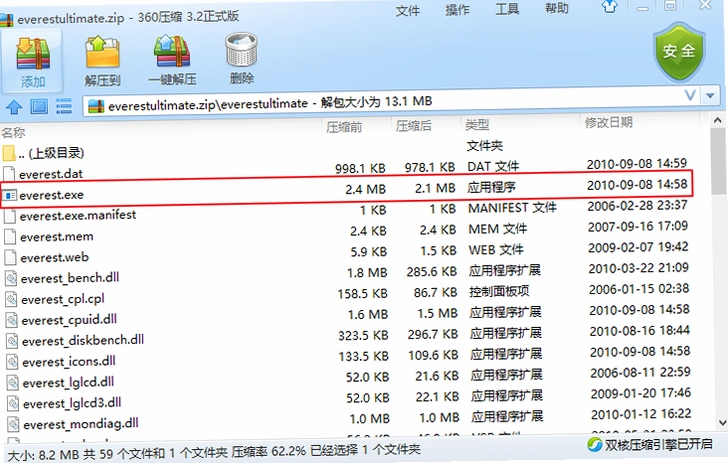
Task: Sort by 名称 column header
Action: [13, 133]
